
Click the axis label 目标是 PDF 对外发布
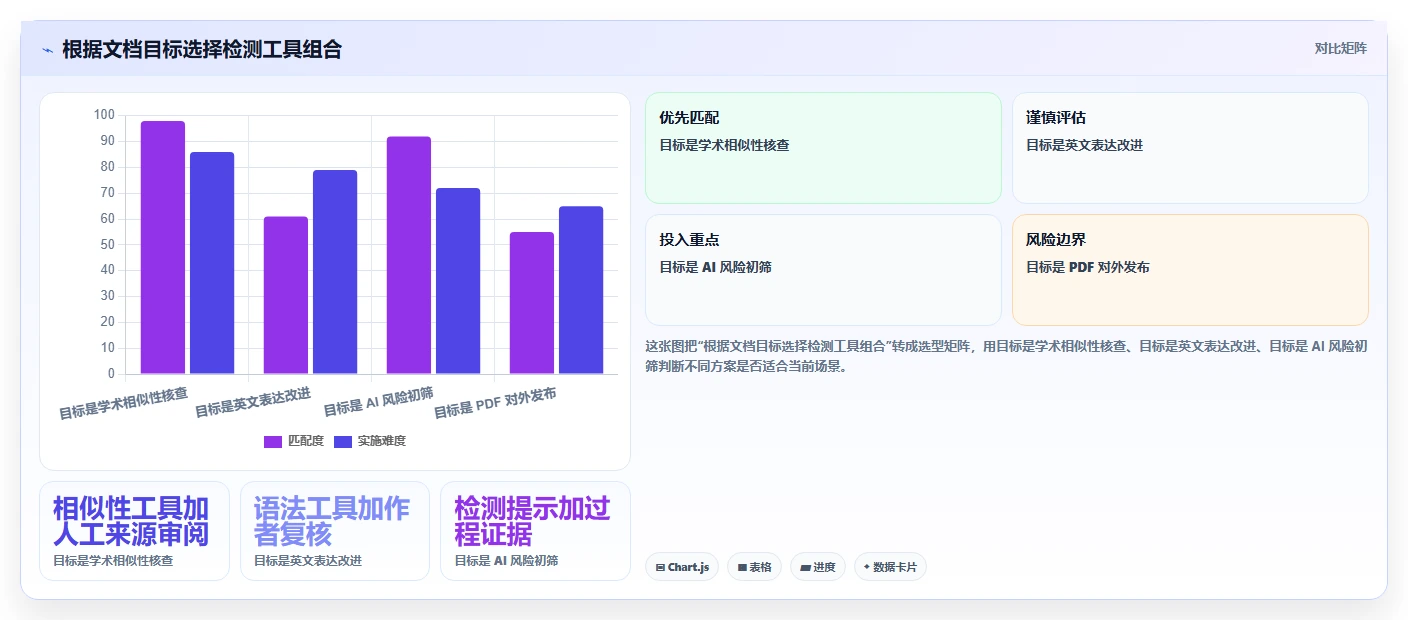(x=495, y=403)
